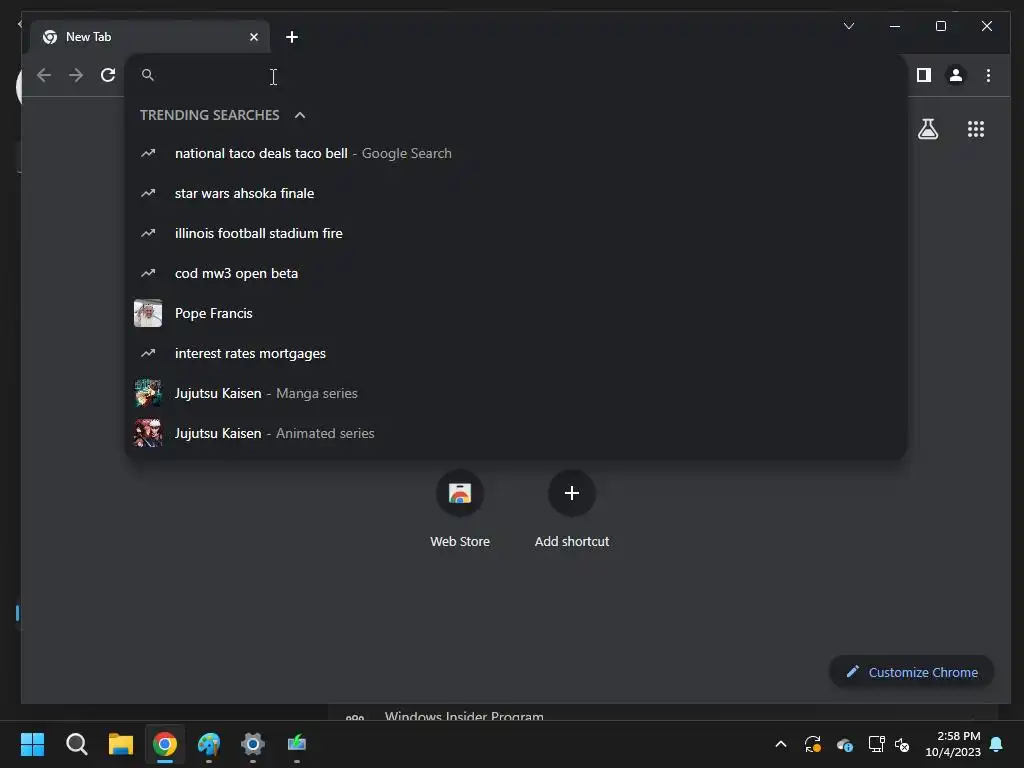Image resolution: width=1024 pixels, height=768 pixels.
Task: Click the OneDrive cloud tray icon
Action: click(844, 744)
